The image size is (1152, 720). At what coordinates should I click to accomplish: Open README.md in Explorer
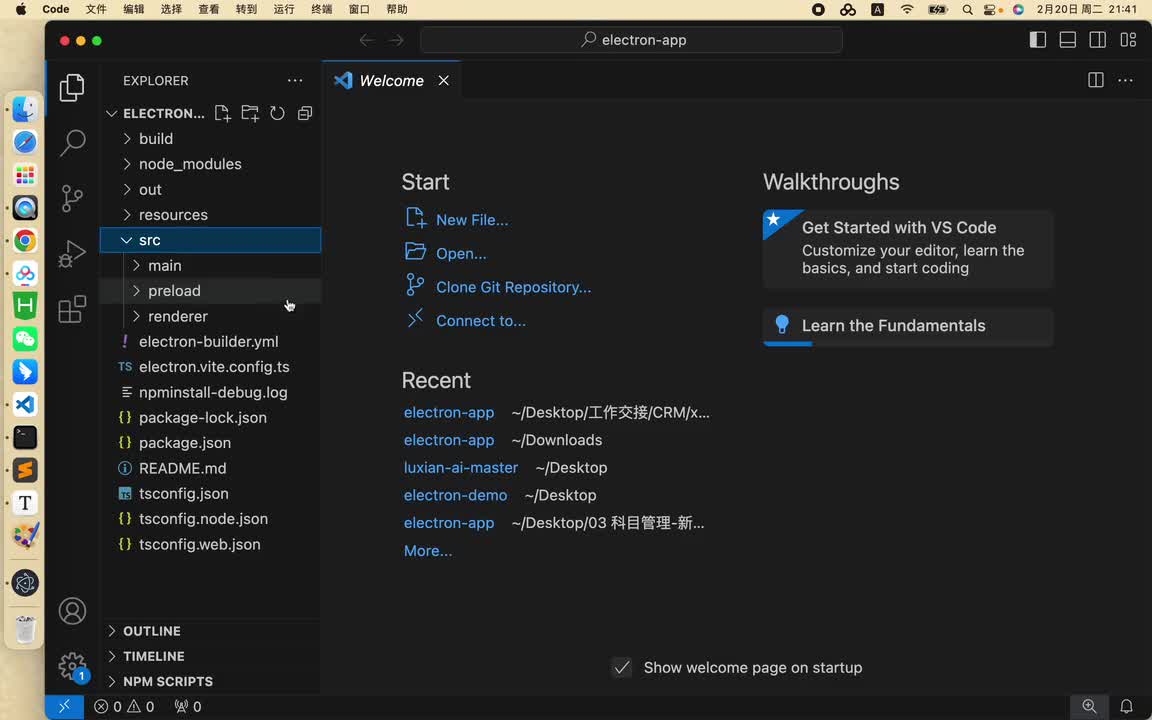pos(210,468)
